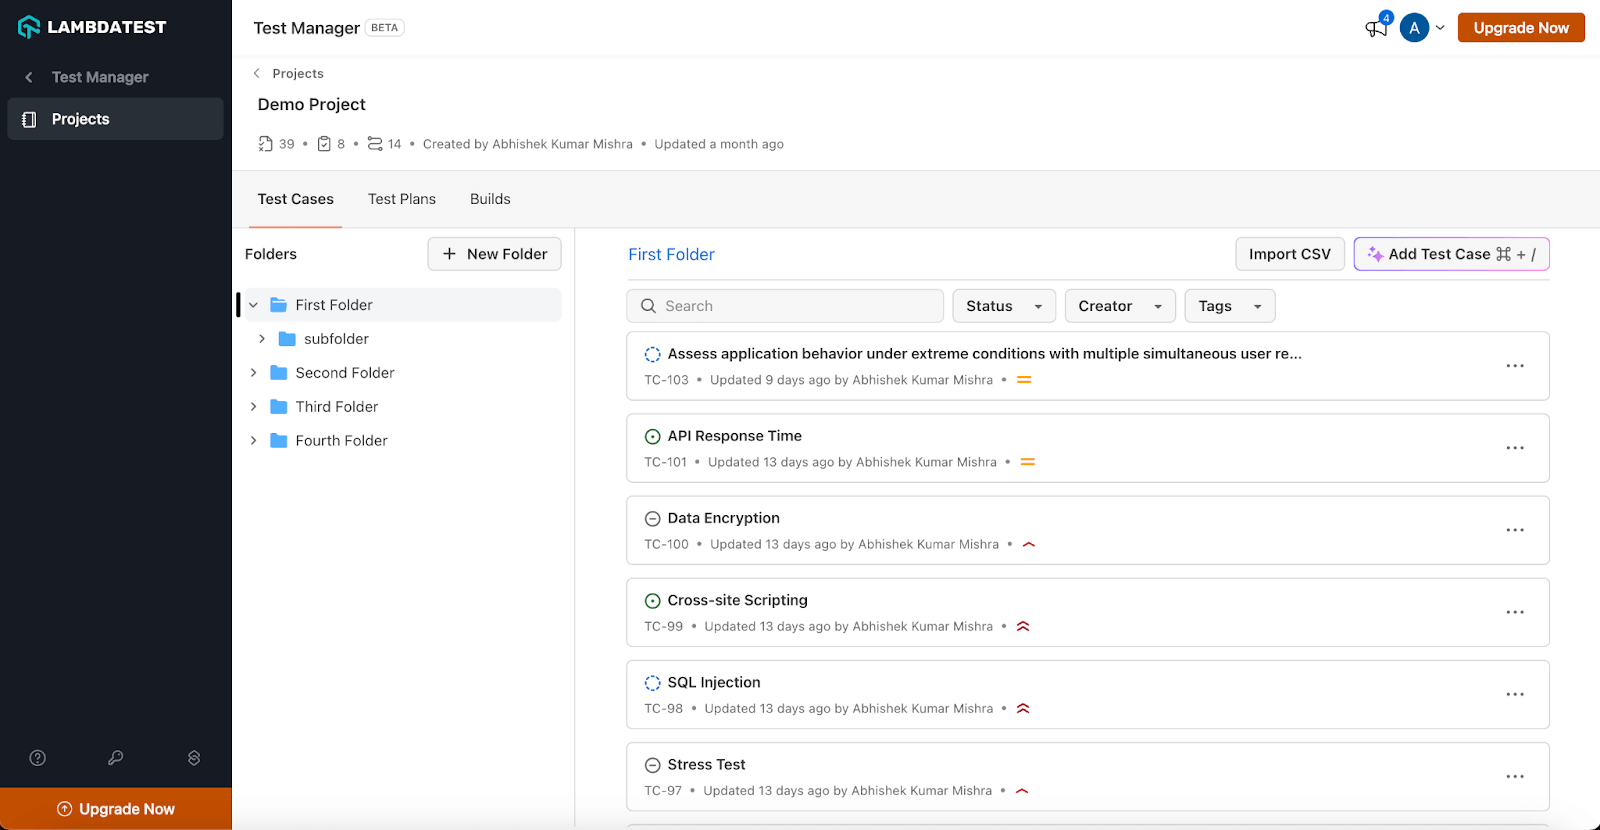Open the user avatar account menu
Viewport: 1600px width, 830px height.
tap(1414, 28)
